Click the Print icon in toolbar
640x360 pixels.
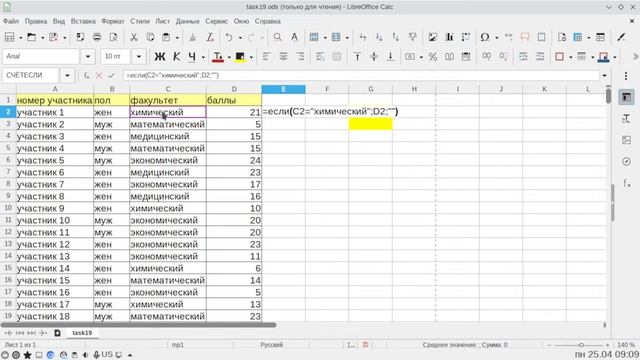click(x=97, y=37)
